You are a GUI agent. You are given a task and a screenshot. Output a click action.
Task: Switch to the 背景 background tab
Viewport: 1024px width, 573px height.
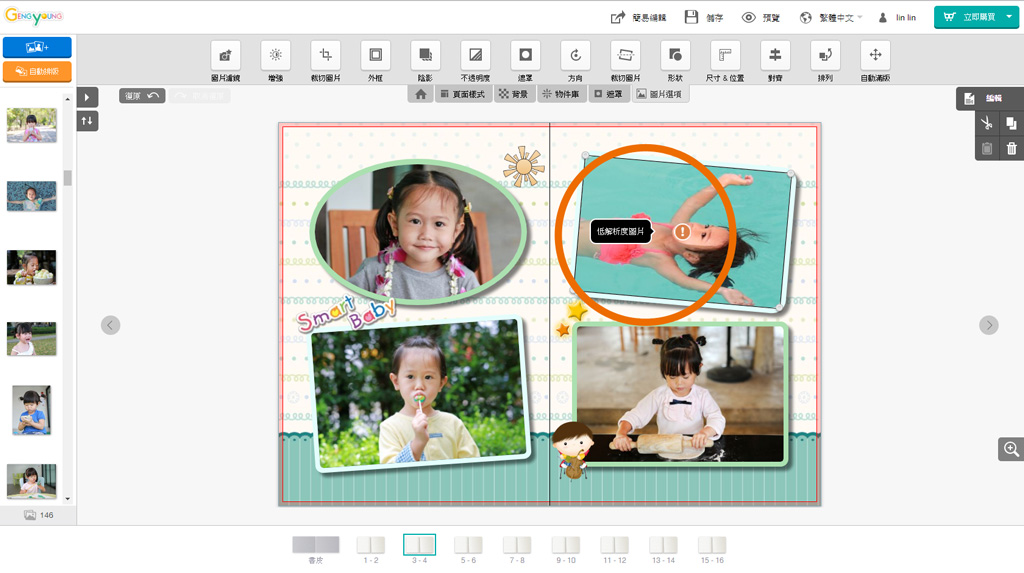pyautogui.click(x=513, y=95)
